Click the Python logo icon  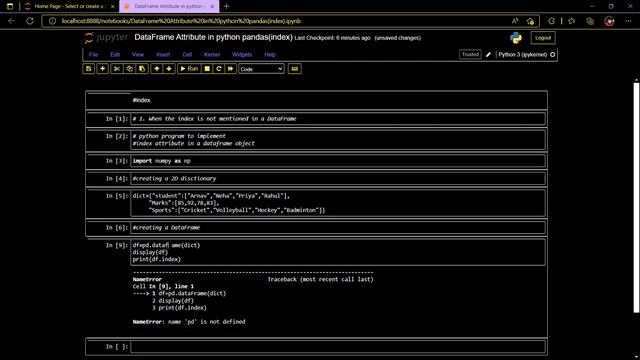tap(516, 38)
